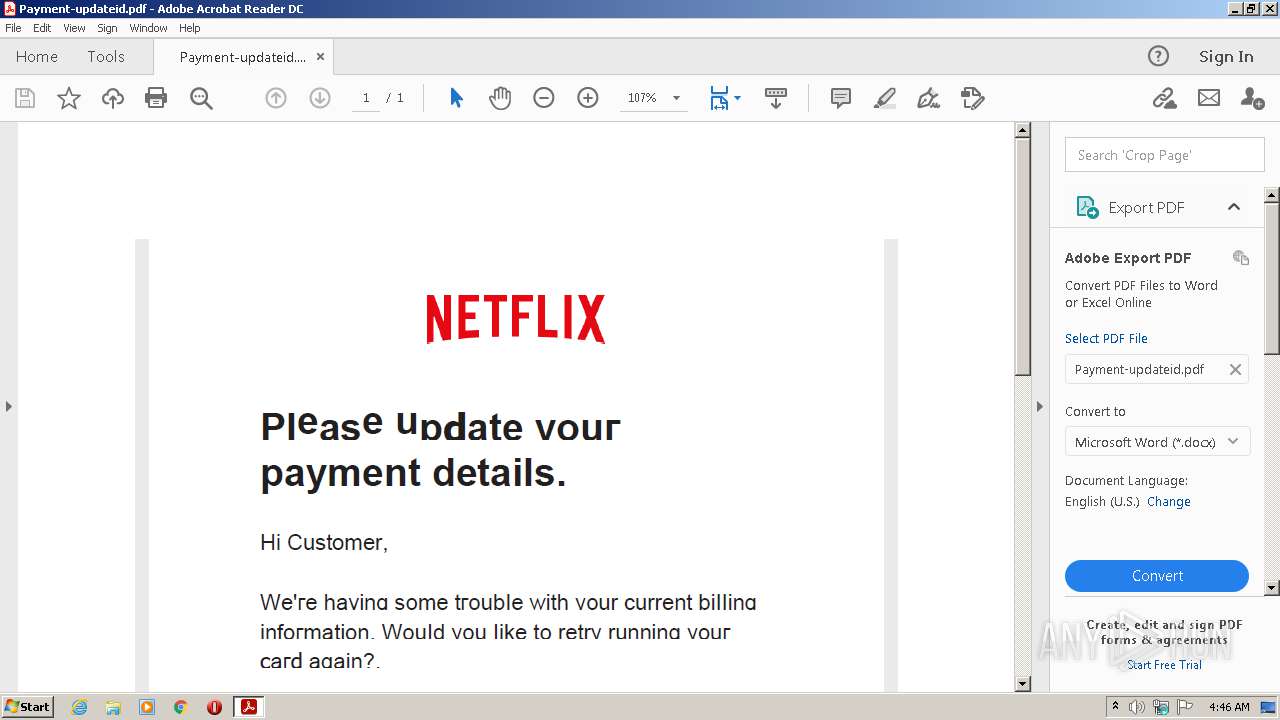
Task: Click the tools pane scroll down arrow
Action: coord(1272,588)
